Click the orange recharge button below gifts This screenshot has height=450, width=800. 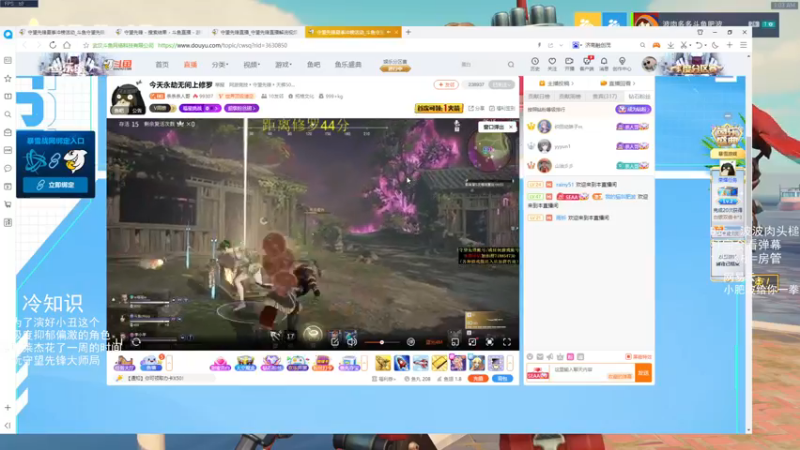pyautogui.click(x=478, y=379)
